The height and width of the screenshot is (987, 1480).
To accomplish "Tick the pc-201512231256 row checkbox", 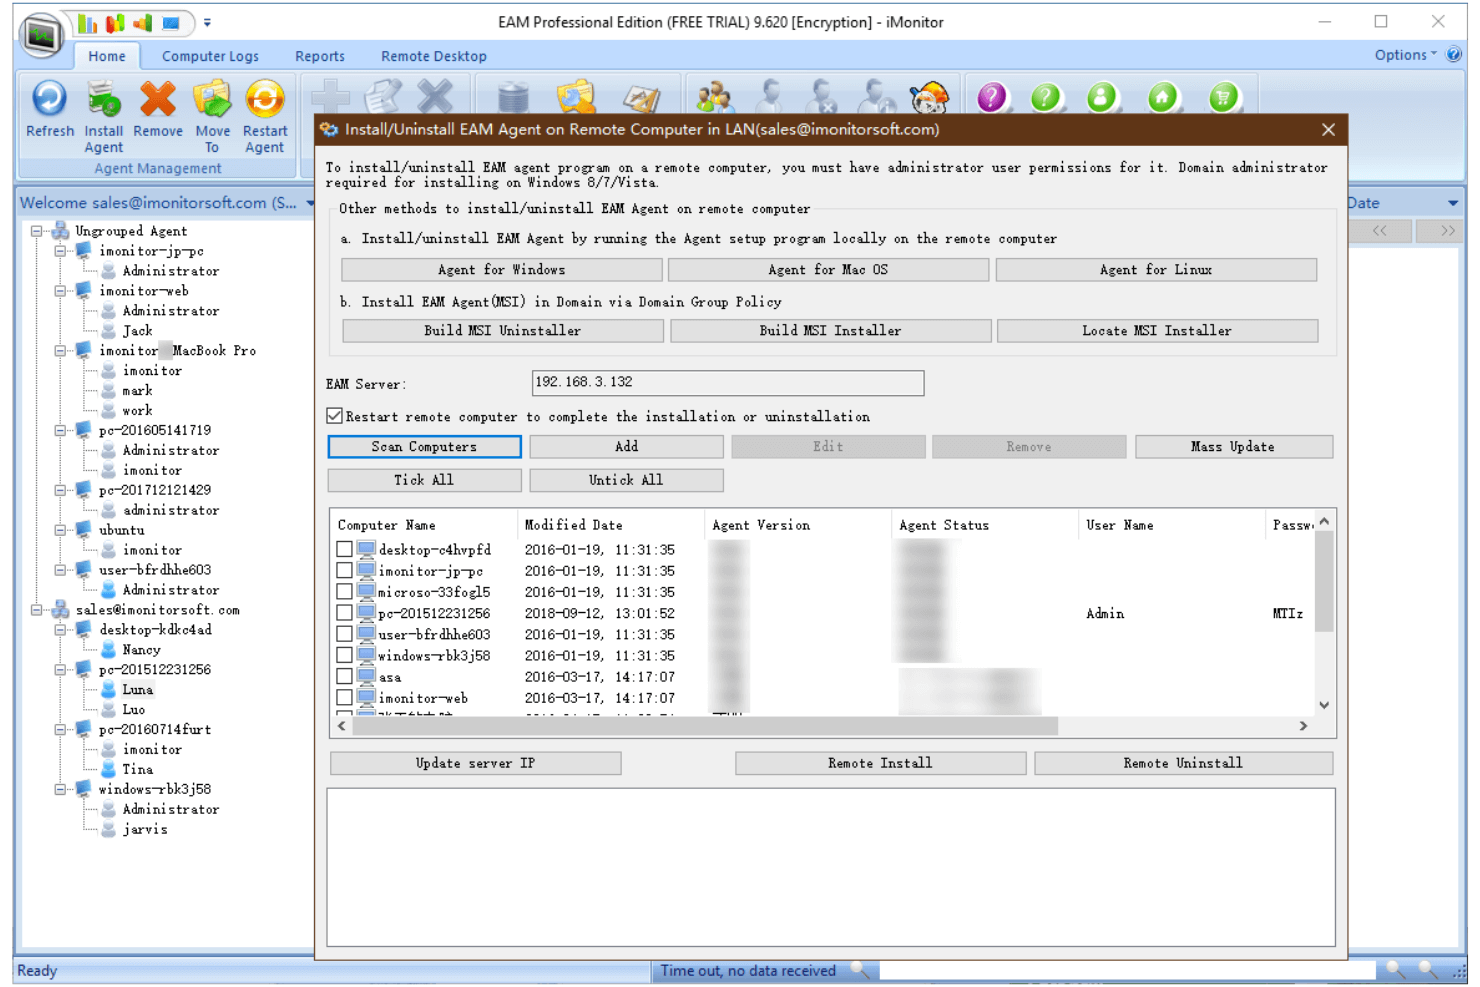I will [x=345, y=613].
